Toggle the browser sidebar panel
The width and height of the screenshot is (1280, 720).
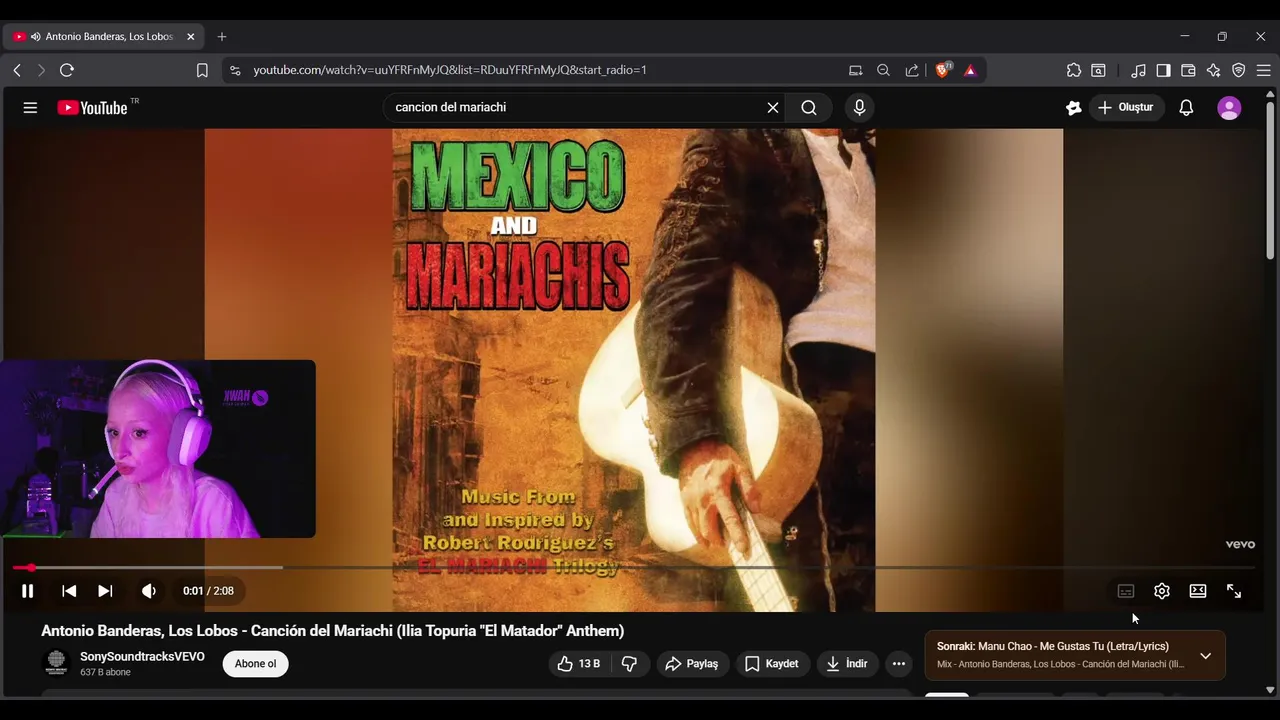coord(1163,70)
